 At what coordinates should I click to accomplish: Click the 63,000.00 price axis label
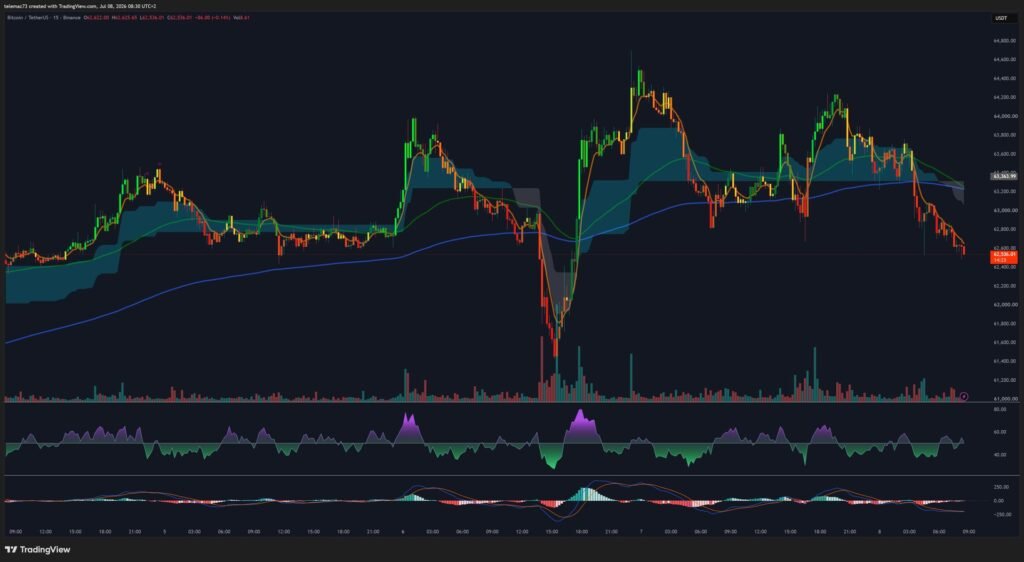point(1004,210)
